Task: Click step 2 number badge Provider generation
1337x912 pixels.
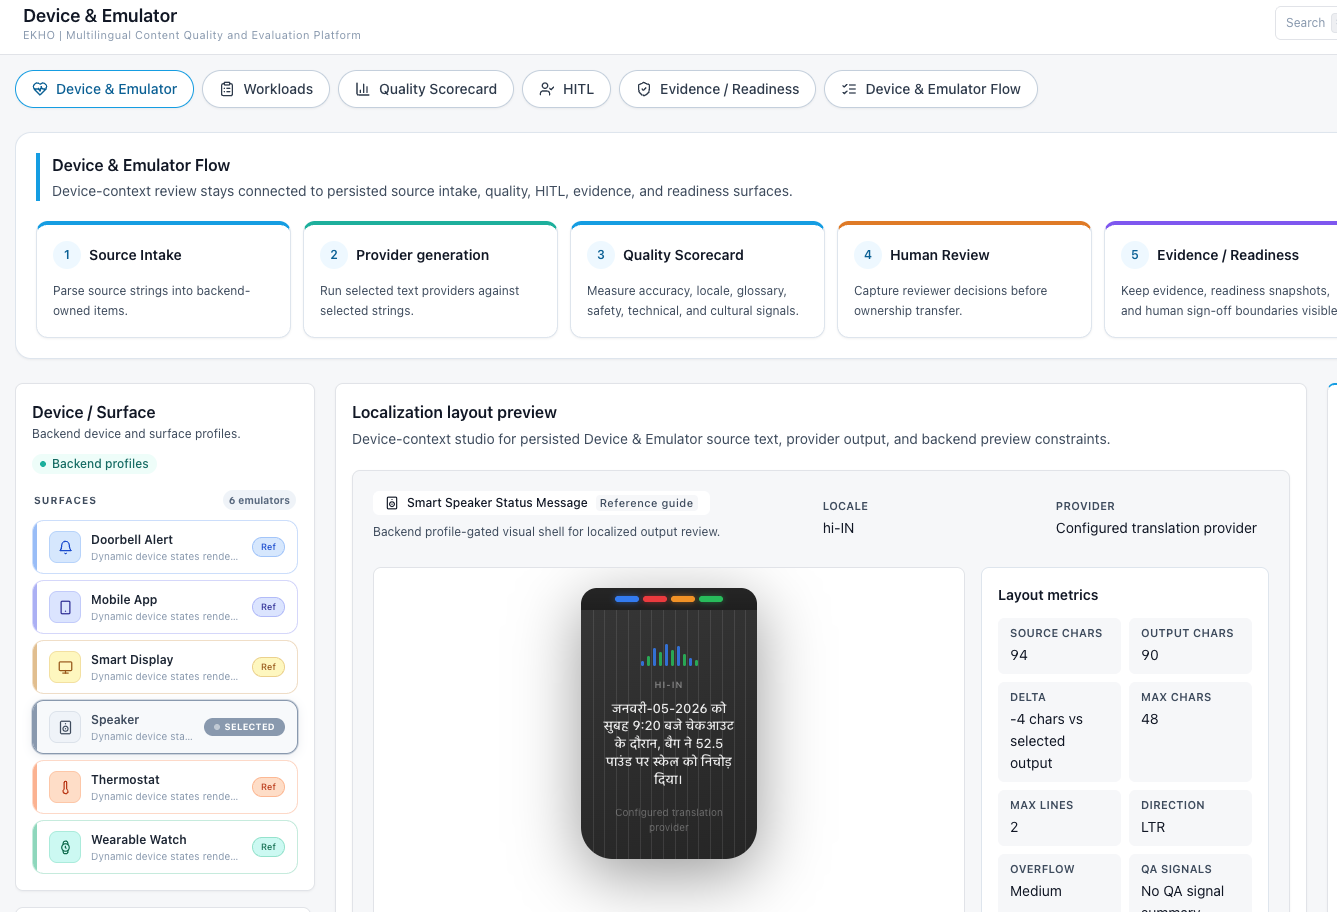Action: pos(334,255)
